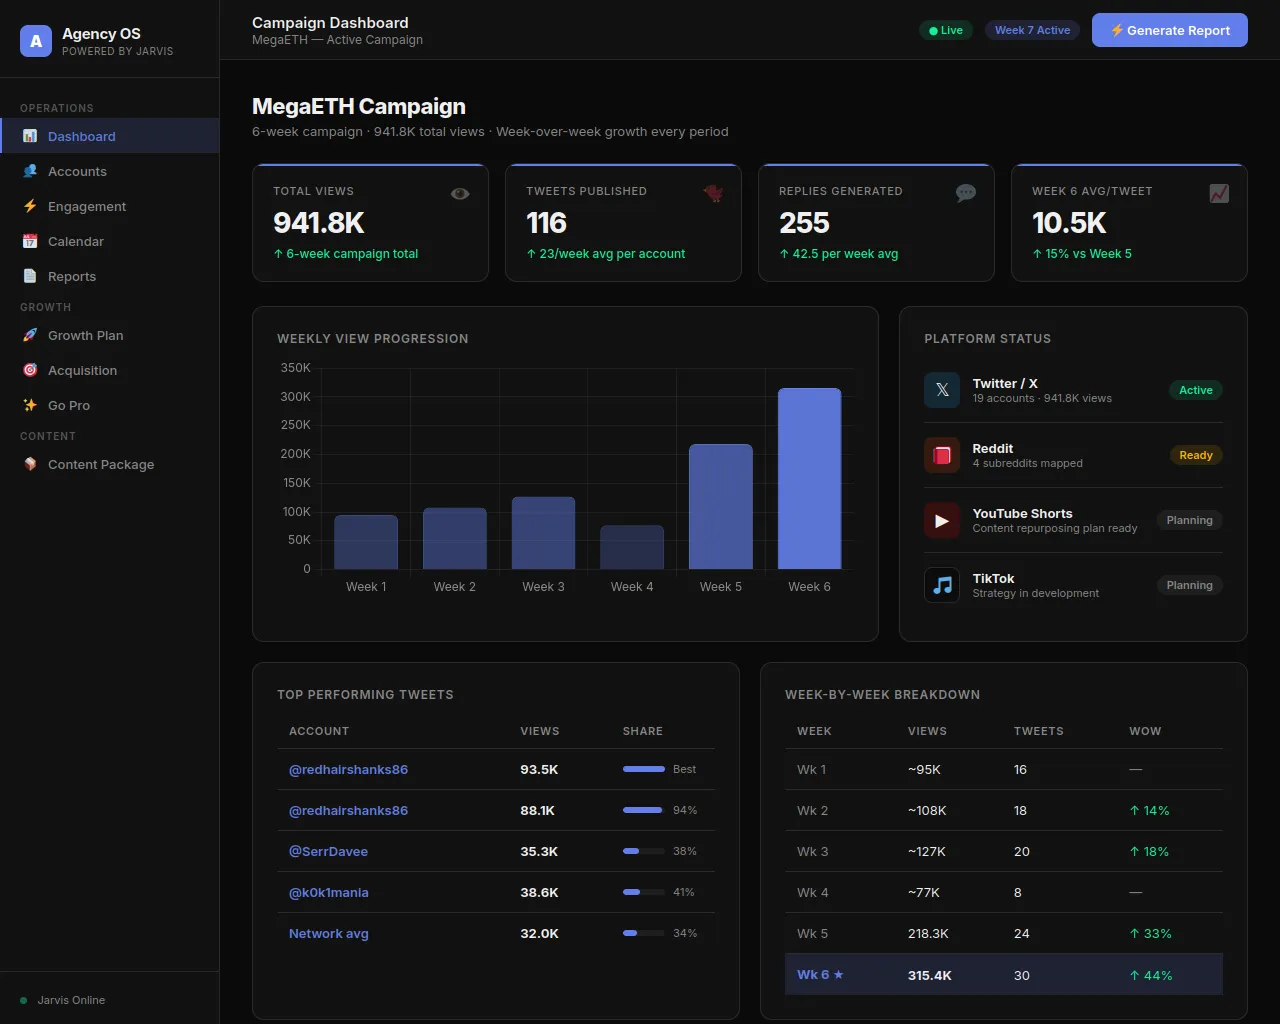Open Reports in sidebar
Viewport: 1280px width, 1024px height.
(110, 276)
